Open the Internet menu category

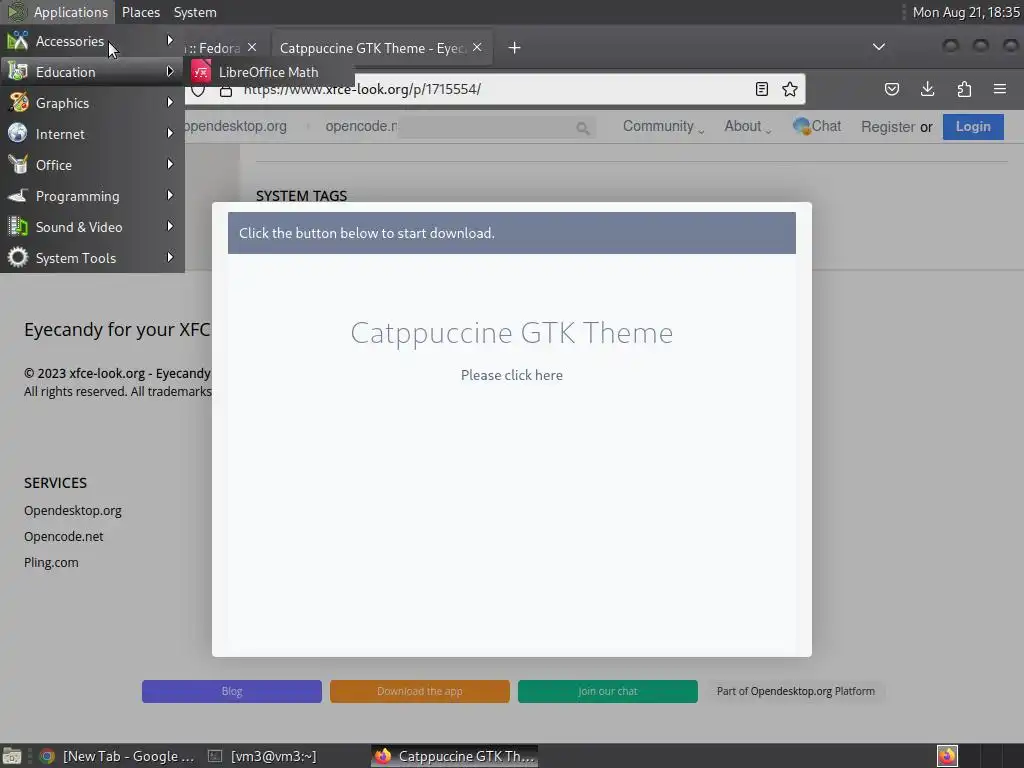pyautogui.click(x=92, y=134)
